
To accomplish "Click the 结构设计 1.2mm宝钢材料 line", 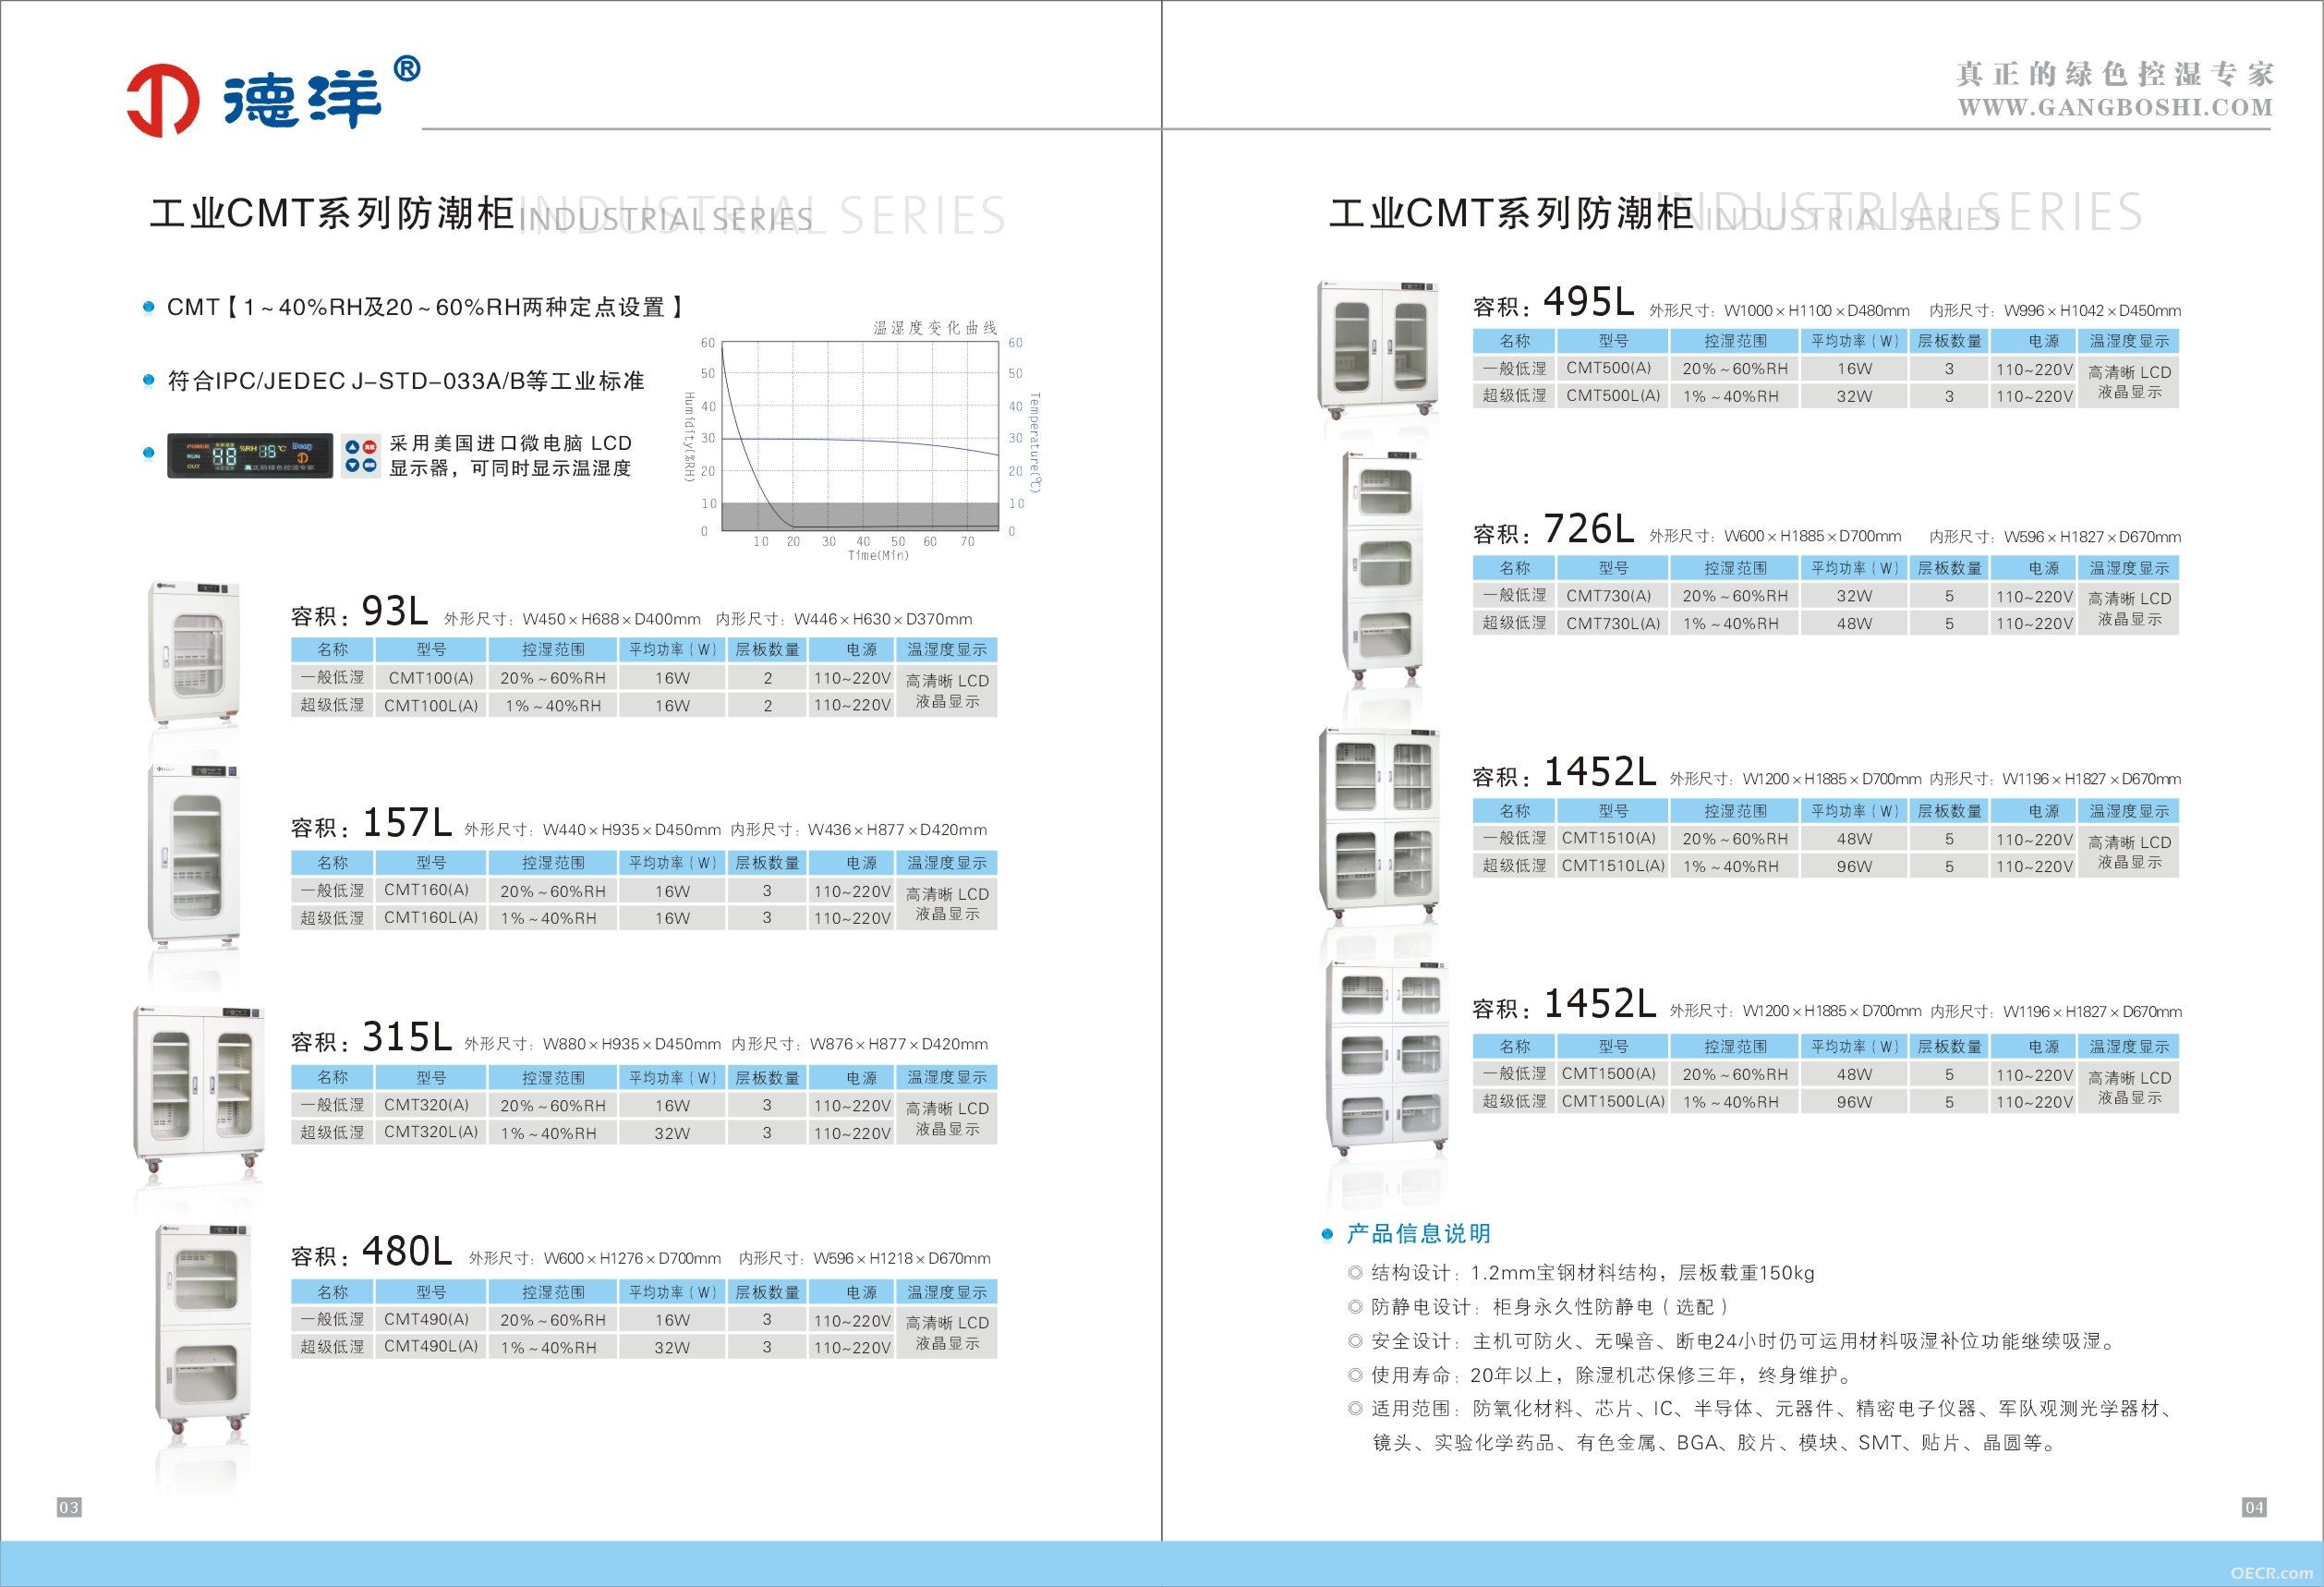I will [x=1592, y=1273].
